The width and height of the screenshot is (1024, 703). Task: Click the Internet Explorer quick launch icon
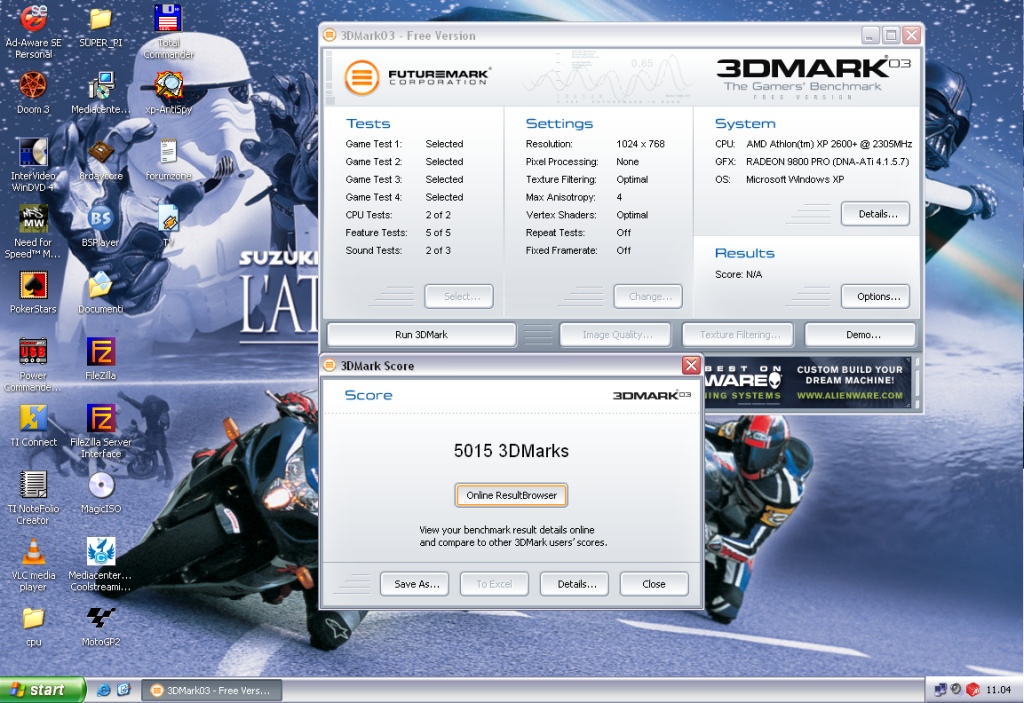pyautogui.click(x=104, y=690)
